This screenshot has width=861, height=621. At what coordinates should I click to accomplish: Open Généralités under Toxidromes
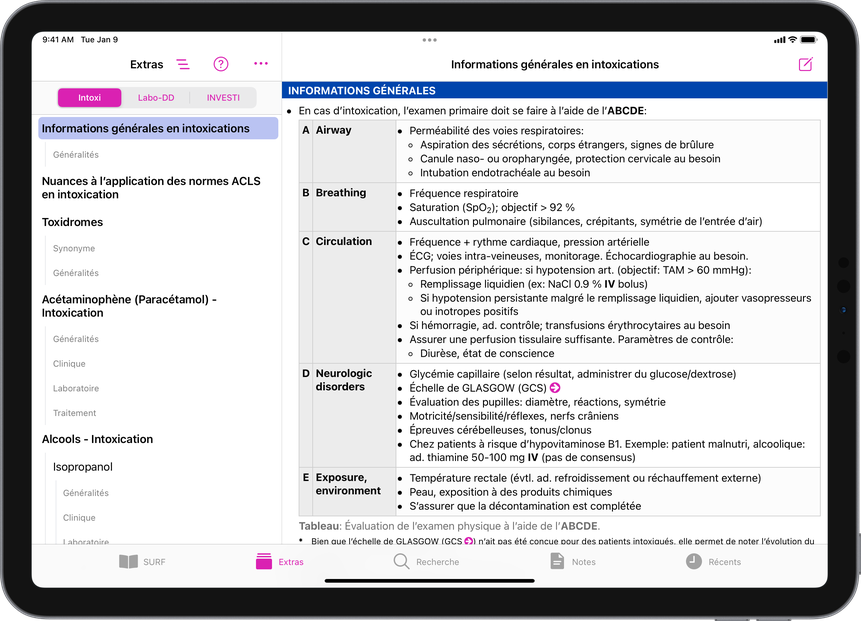(76, 273)
